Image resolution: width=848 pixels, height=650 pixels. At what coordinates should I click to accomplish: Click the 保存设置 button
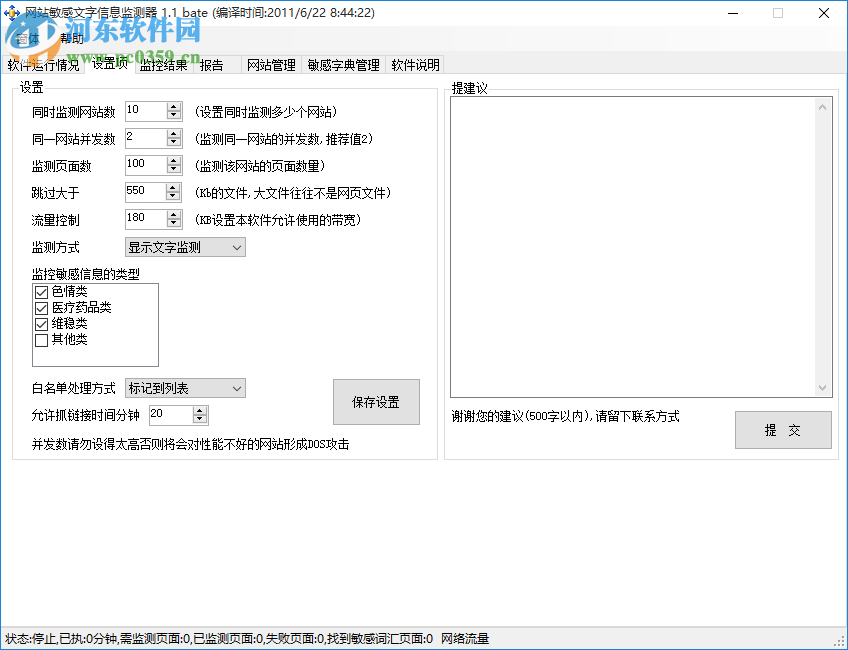tap(376, 402)
